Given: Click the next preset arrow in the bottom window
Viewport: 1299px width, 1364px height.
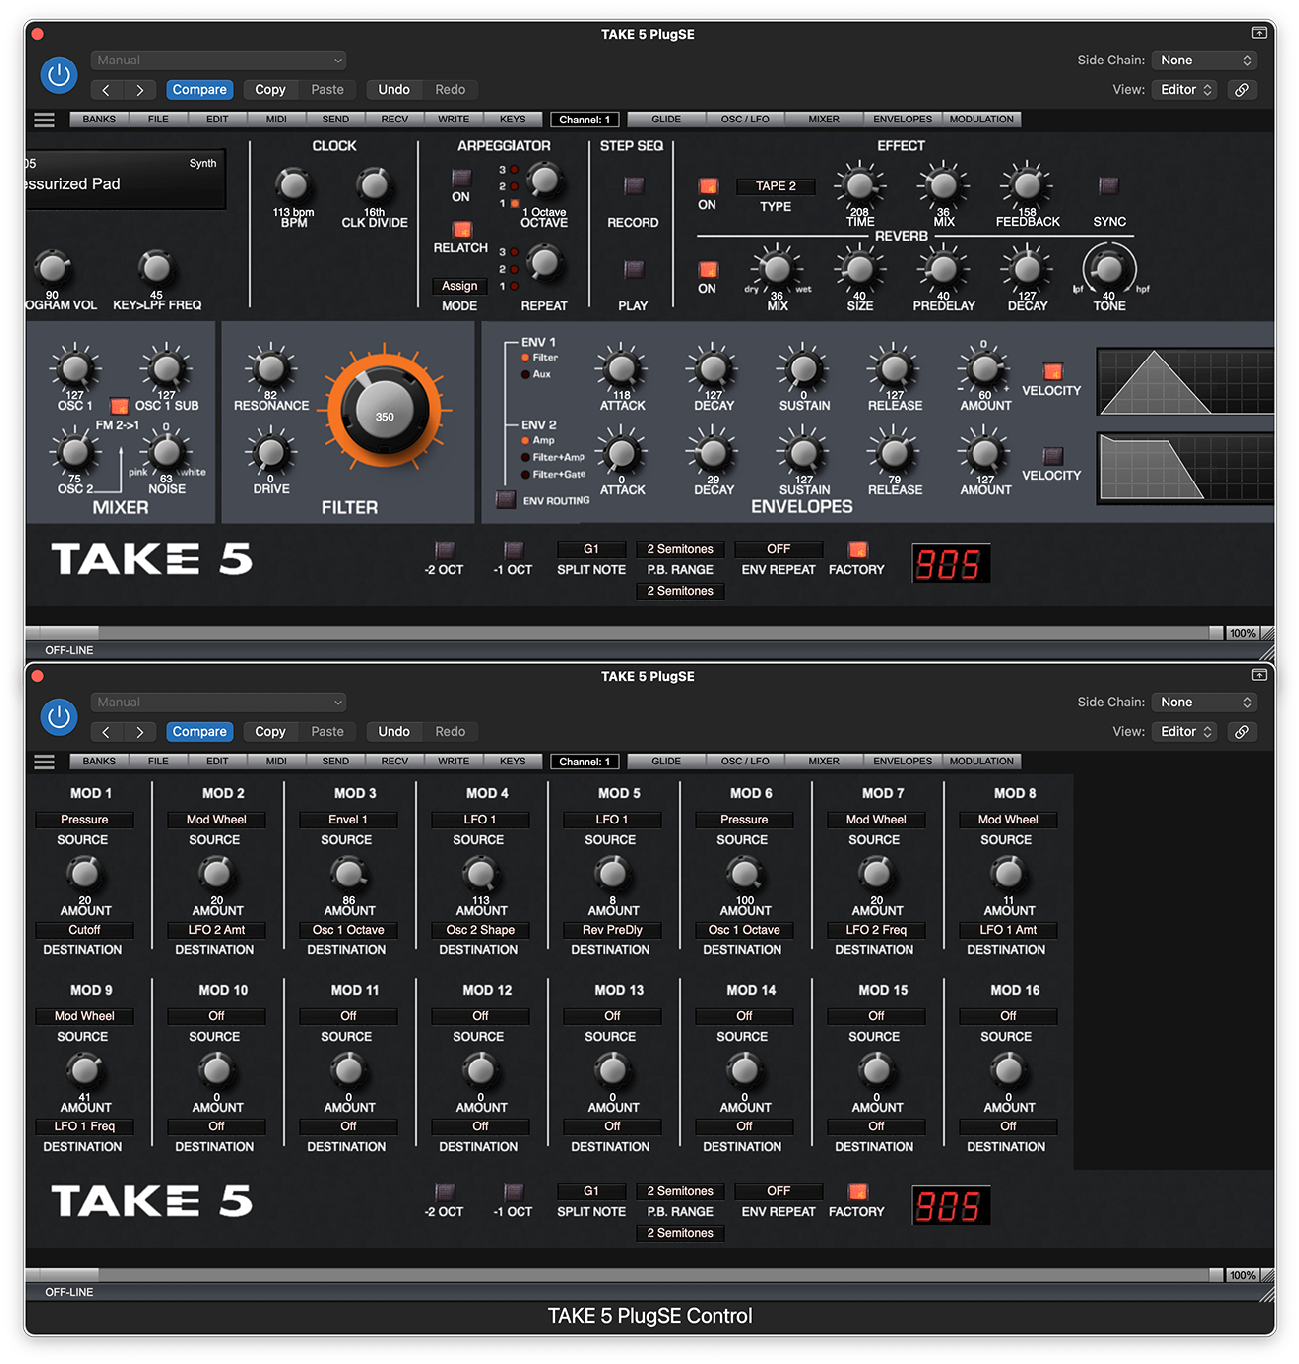Looking at the screenshot, I should coord(139,732).
